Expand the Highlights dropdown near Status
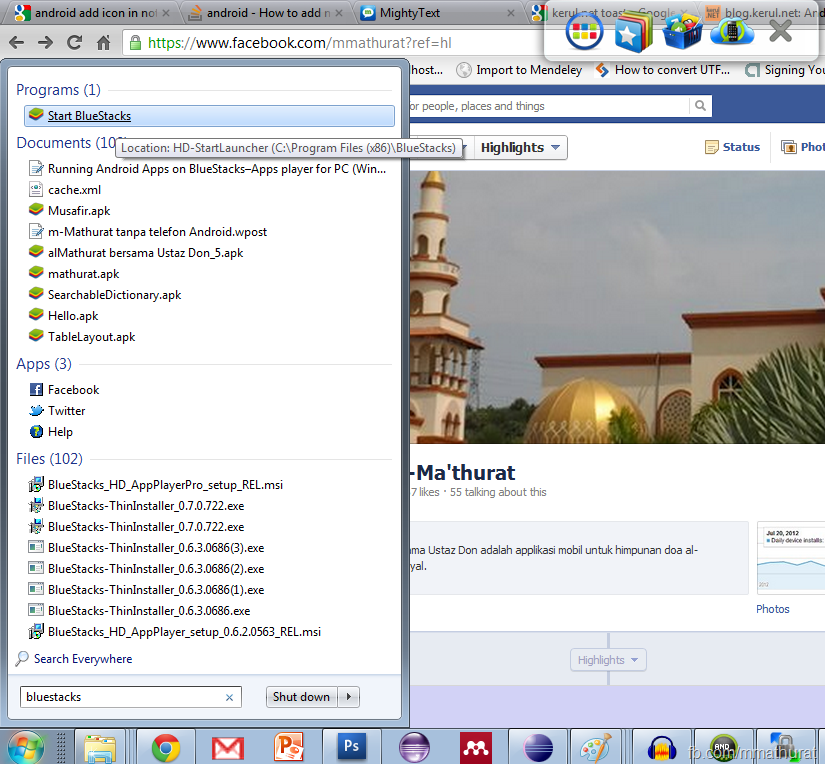The width and height of the screenshot is (825, 764). (x=520, y=148)
